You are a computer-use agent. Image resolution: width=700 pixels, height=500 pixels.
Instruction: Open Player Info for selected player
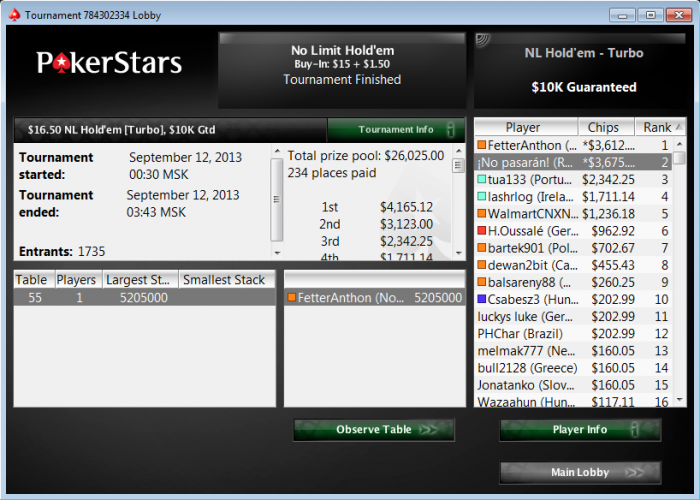580,429
